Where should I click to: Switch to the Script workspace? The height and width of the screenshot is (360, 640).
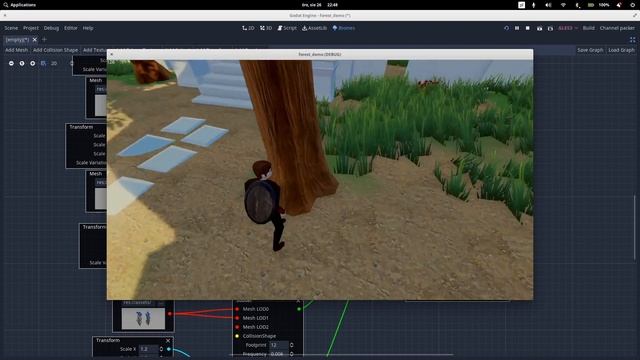(x=287, y=28)
